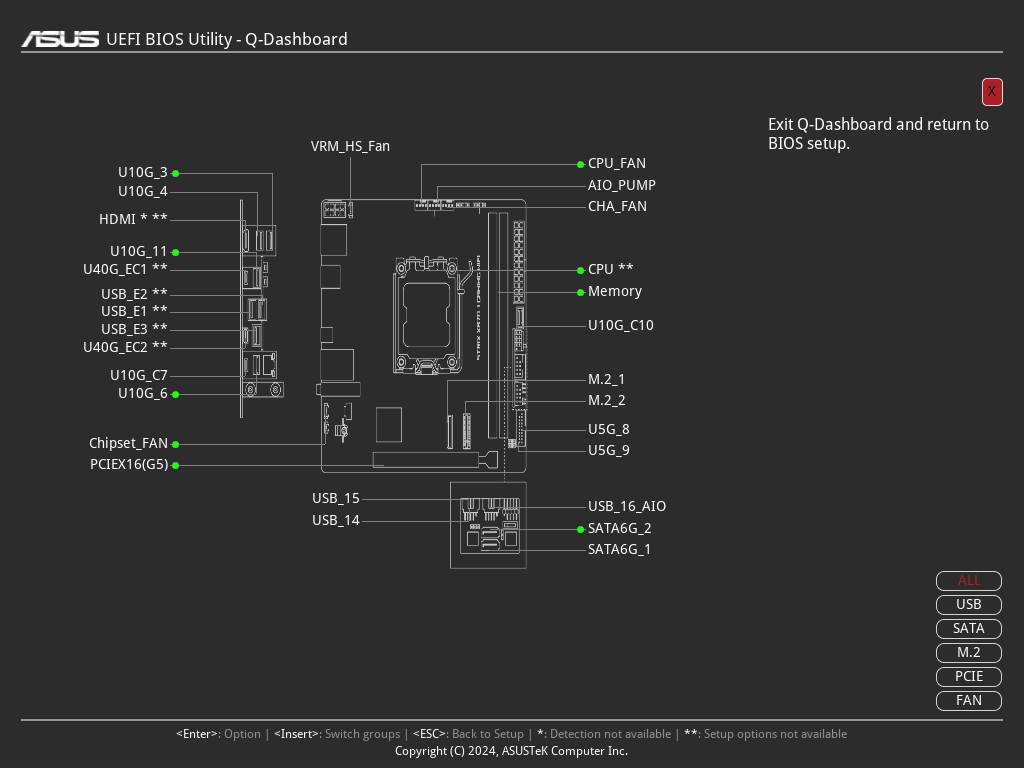Select the CPU_FAN header label
1024x768 pixels.
pos(616,163)
